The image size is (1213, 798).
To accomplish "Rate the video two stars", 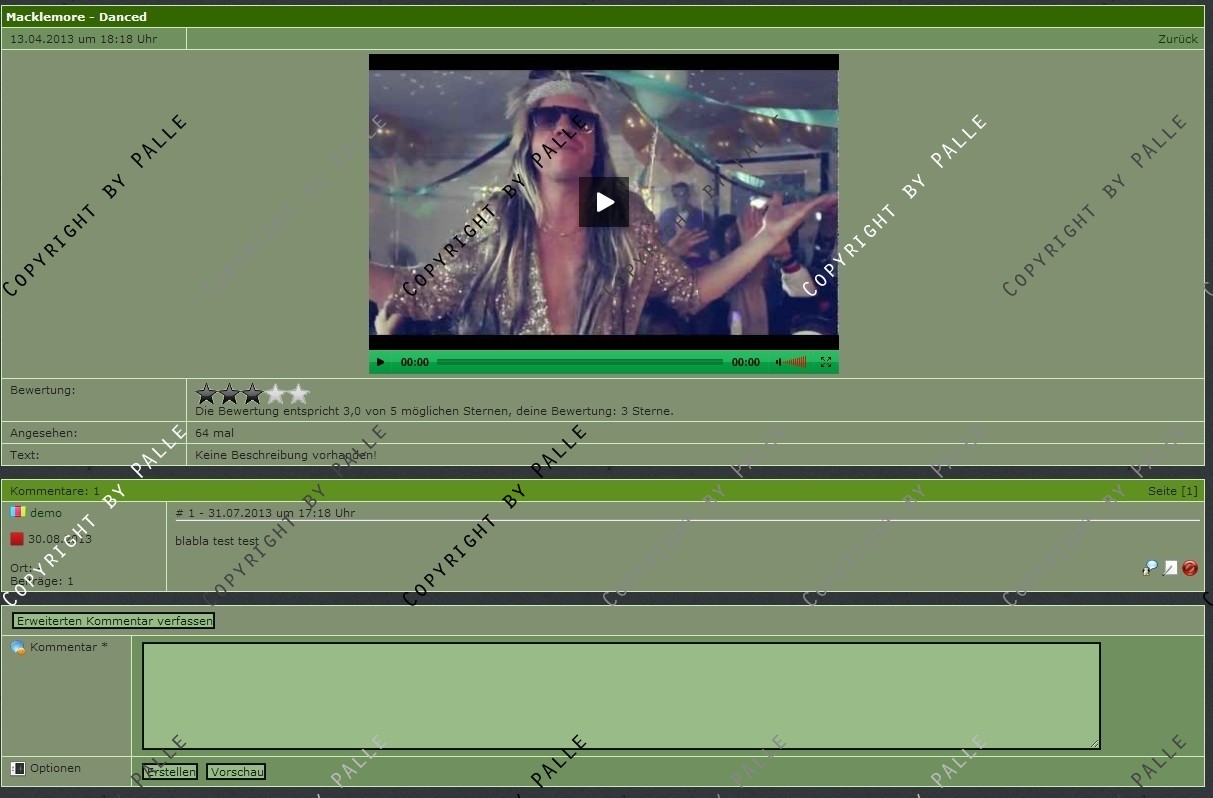I will [x=230, y=394].
